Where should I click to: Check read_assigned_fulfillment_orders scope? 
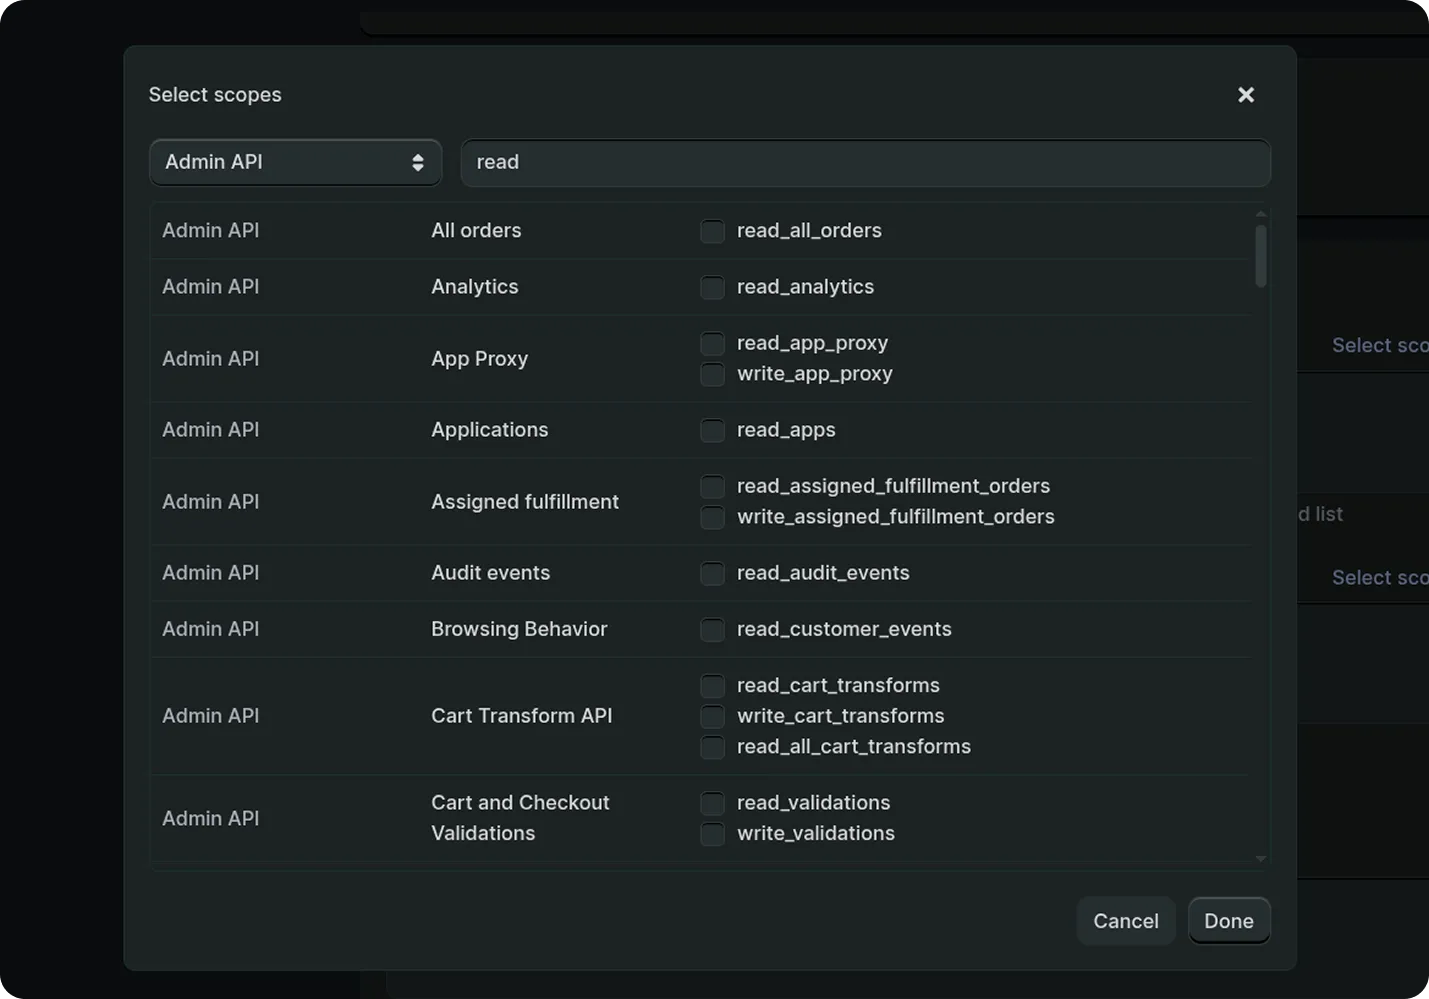[x=712, y=486]
